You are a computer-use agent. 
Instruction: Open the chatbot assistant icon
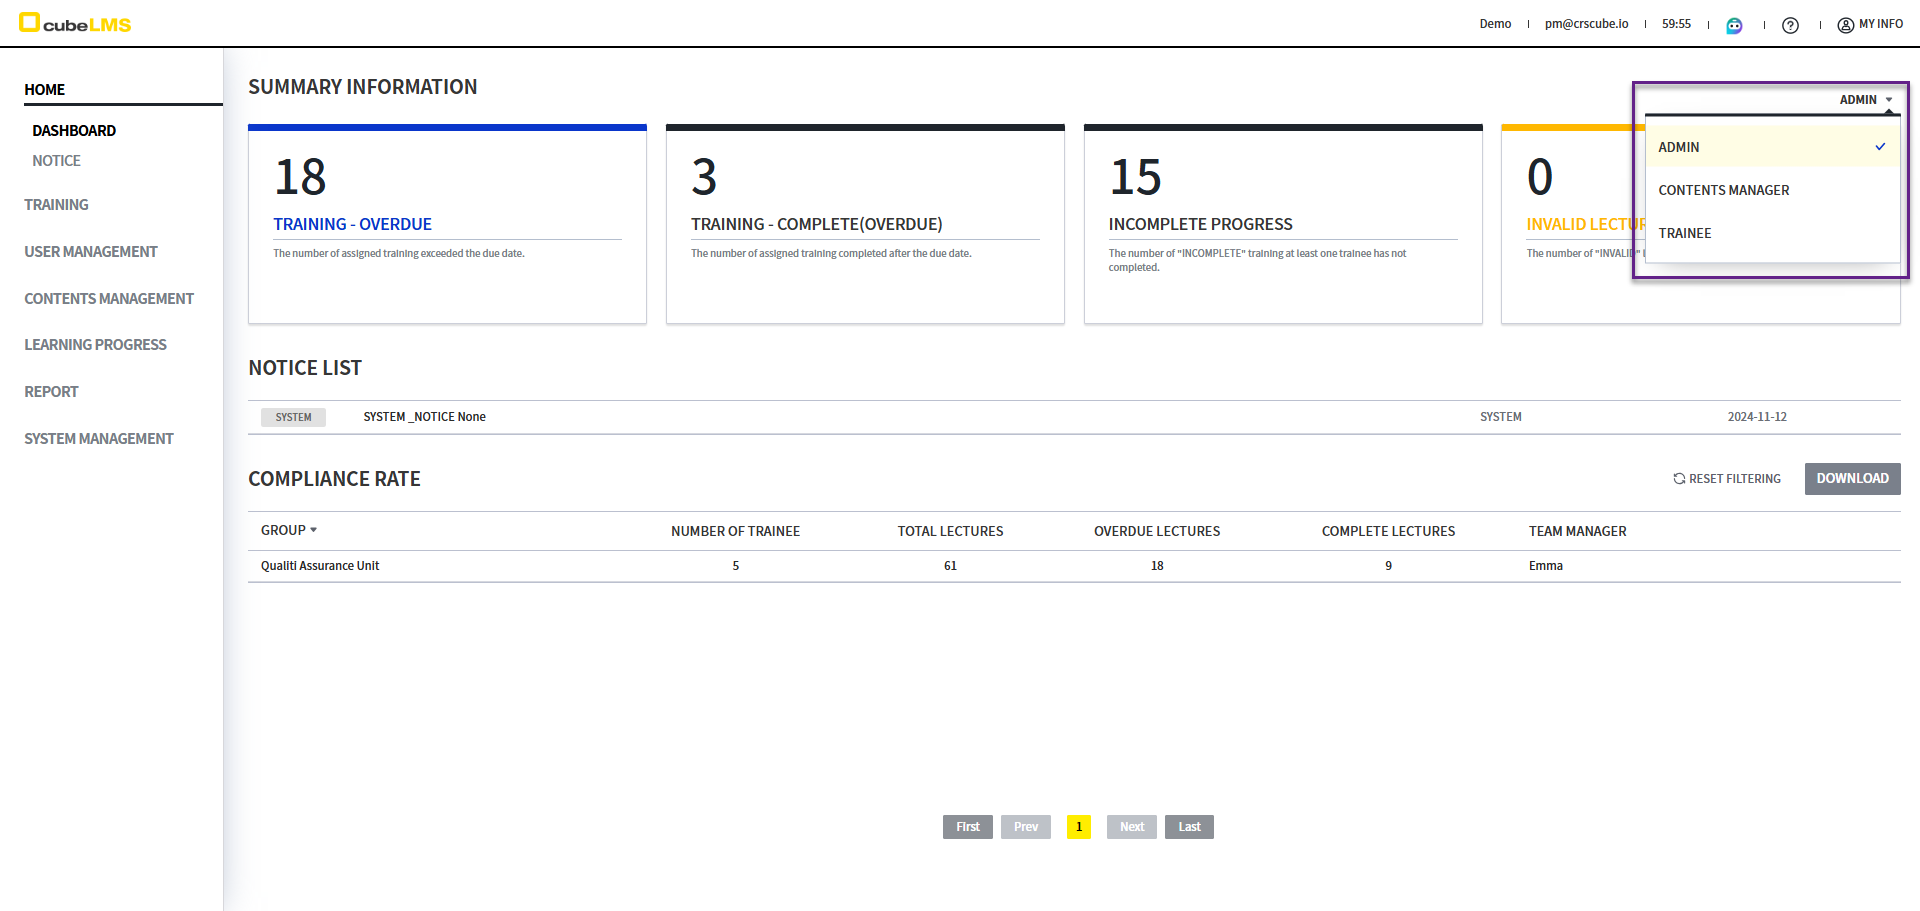pos(1734,25)
